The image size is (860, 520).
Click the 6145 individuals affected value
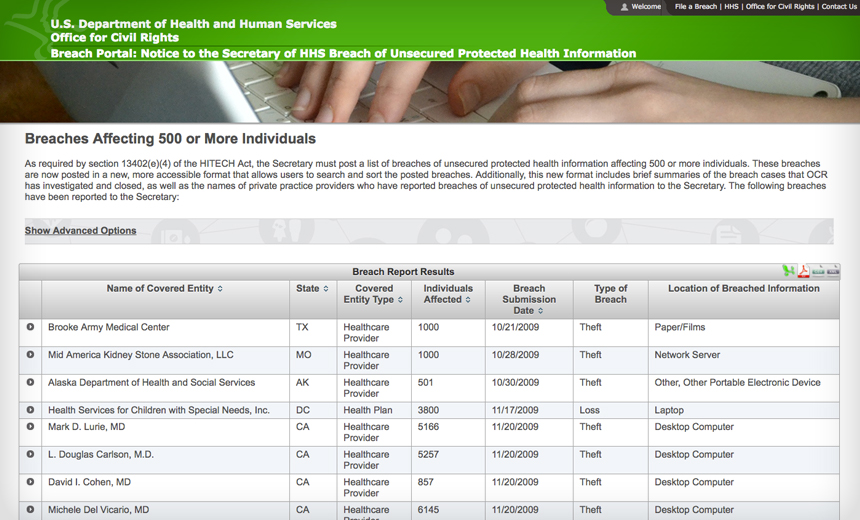[428, 510]
